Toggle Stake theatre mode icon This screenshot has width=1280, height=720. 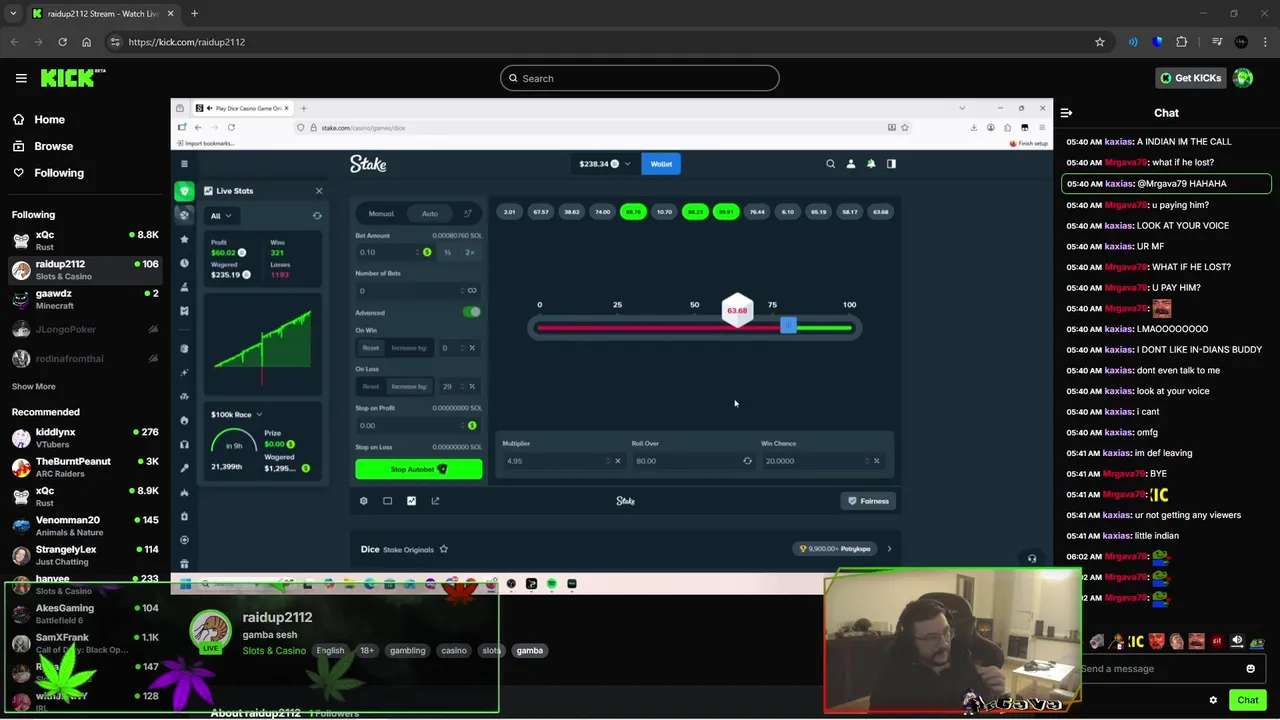(x=387, y=501)
